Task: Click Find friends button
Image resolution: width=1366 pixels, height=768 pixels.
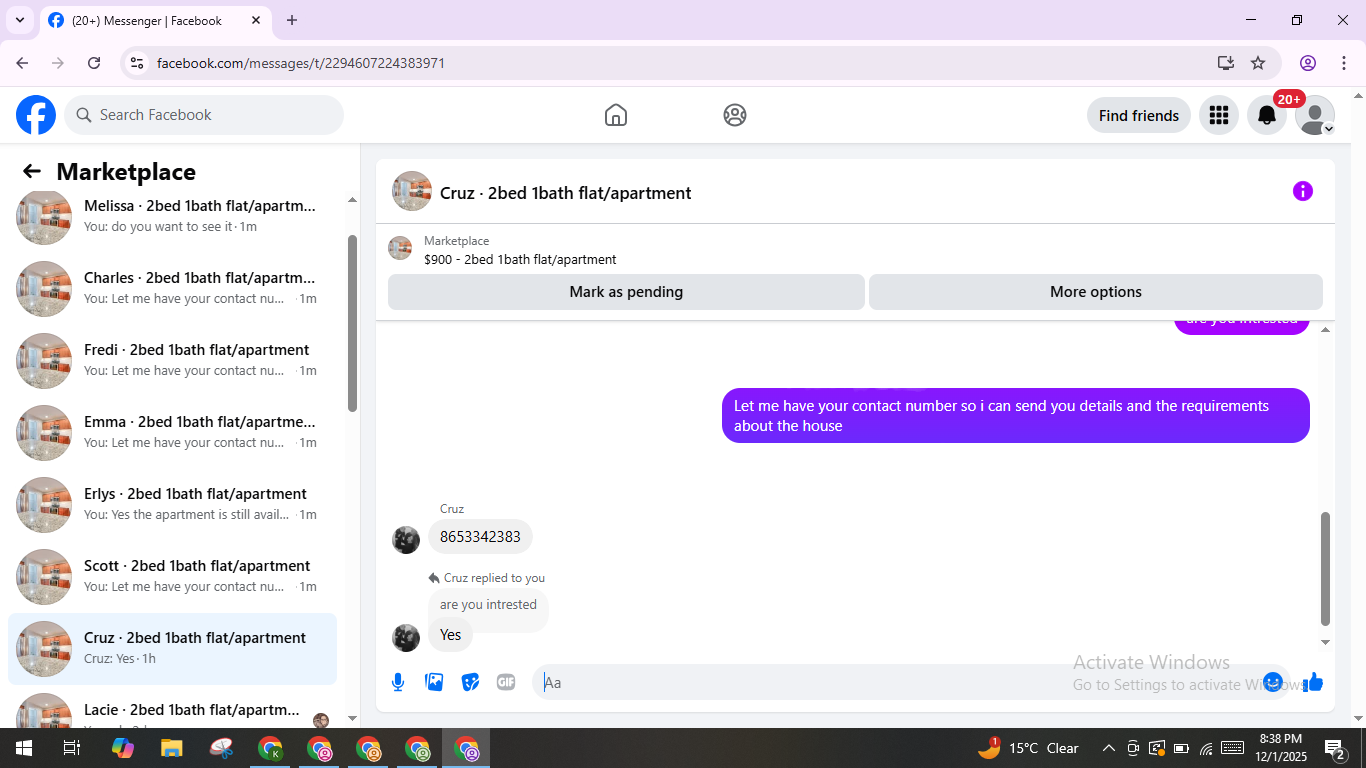Action: pos(1138,115)
